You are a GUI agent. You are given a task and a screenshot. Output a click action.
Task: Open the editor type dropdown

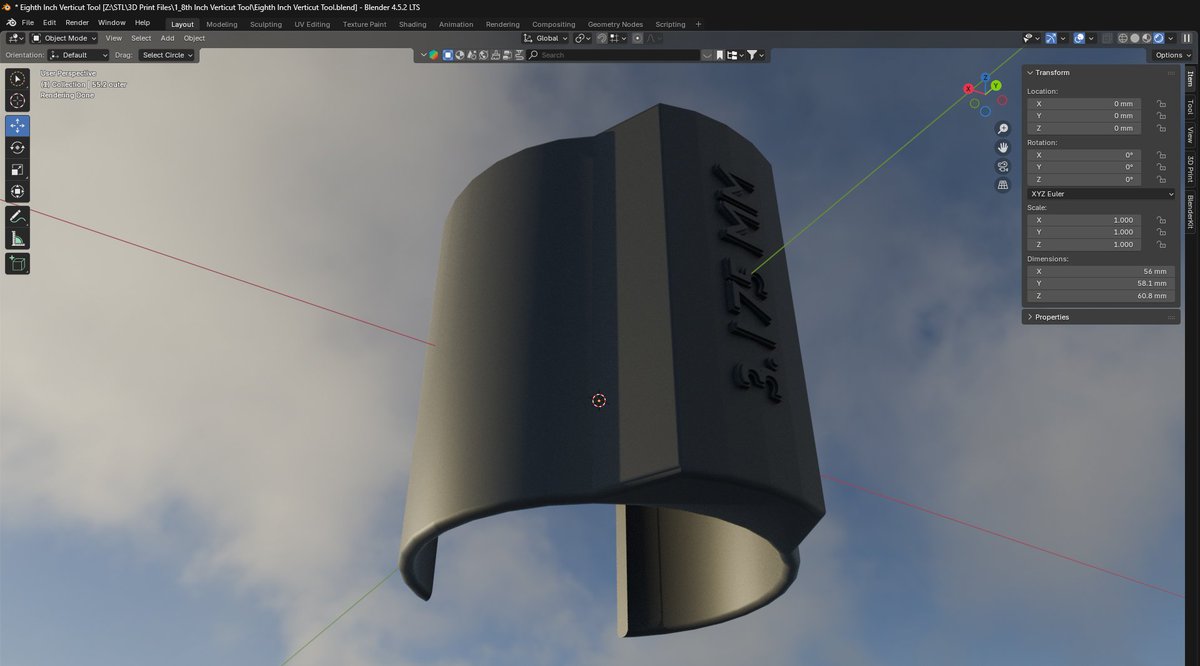[16, 38]
